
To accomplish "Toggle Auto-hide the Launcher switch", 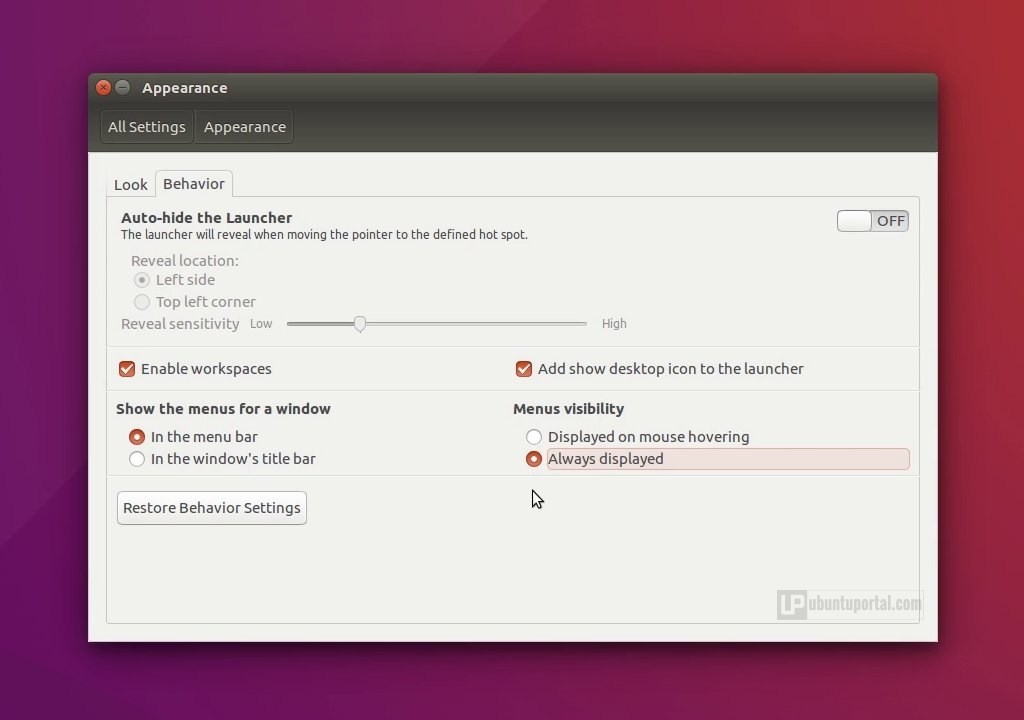I will click(872, 221).
